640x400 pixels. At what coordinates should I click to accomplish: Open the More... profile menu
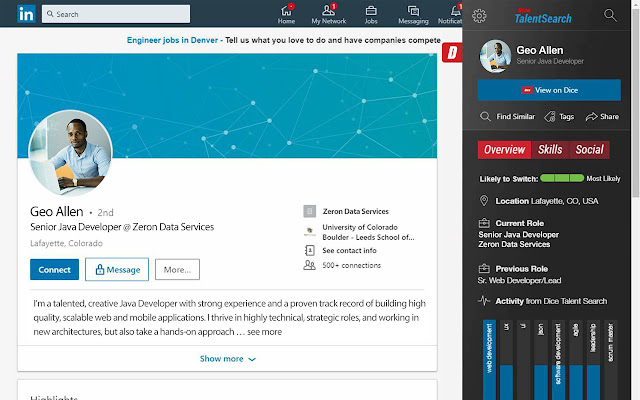[177, 269]
